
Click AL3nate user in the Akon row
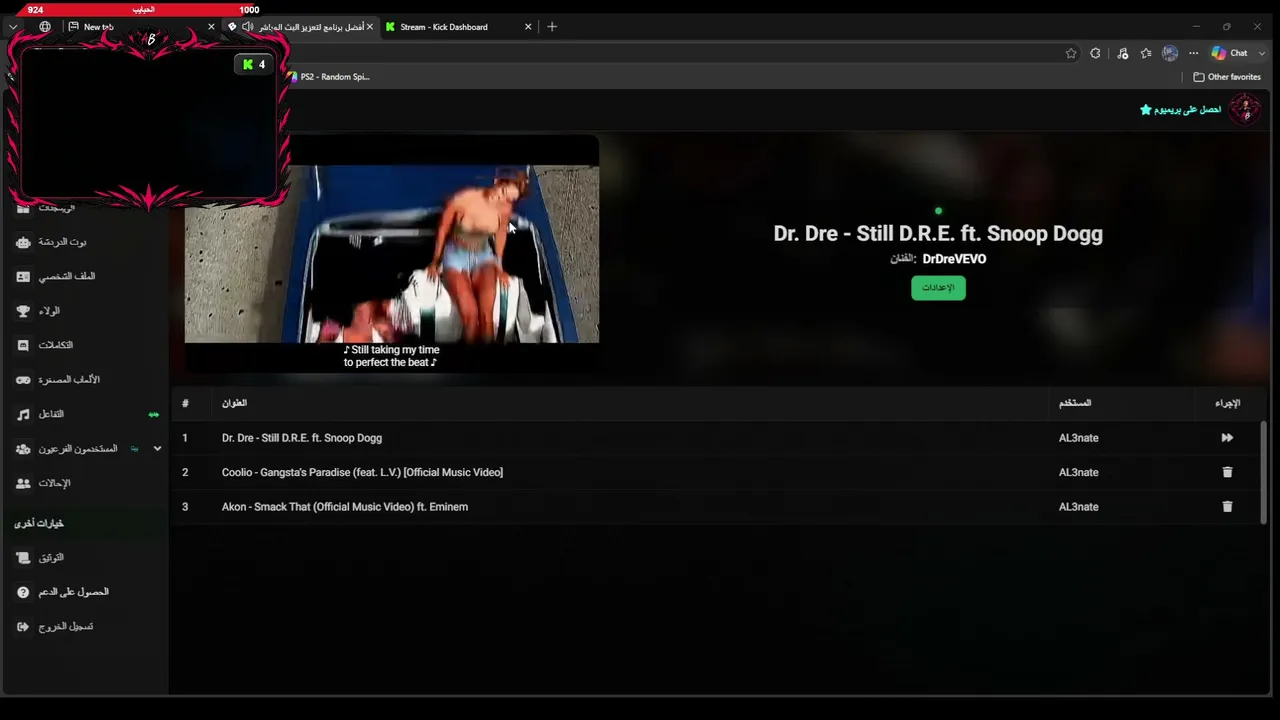(1079, 507)
